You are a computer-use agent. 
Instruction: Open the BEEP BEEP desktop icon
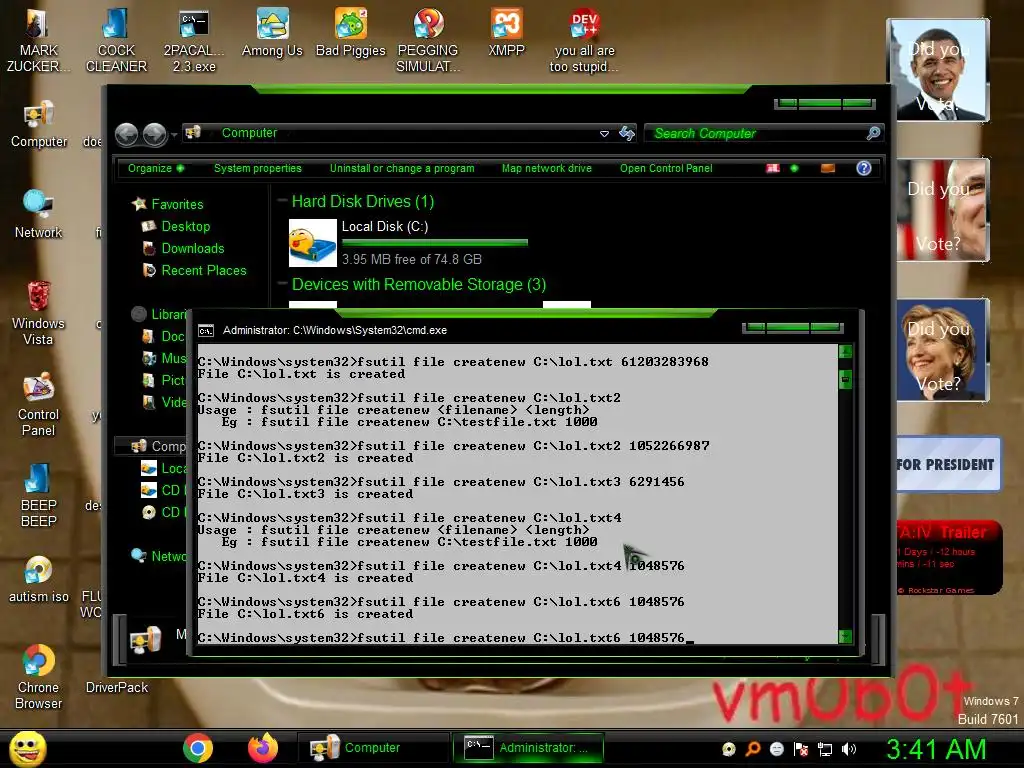pos(39,495)
